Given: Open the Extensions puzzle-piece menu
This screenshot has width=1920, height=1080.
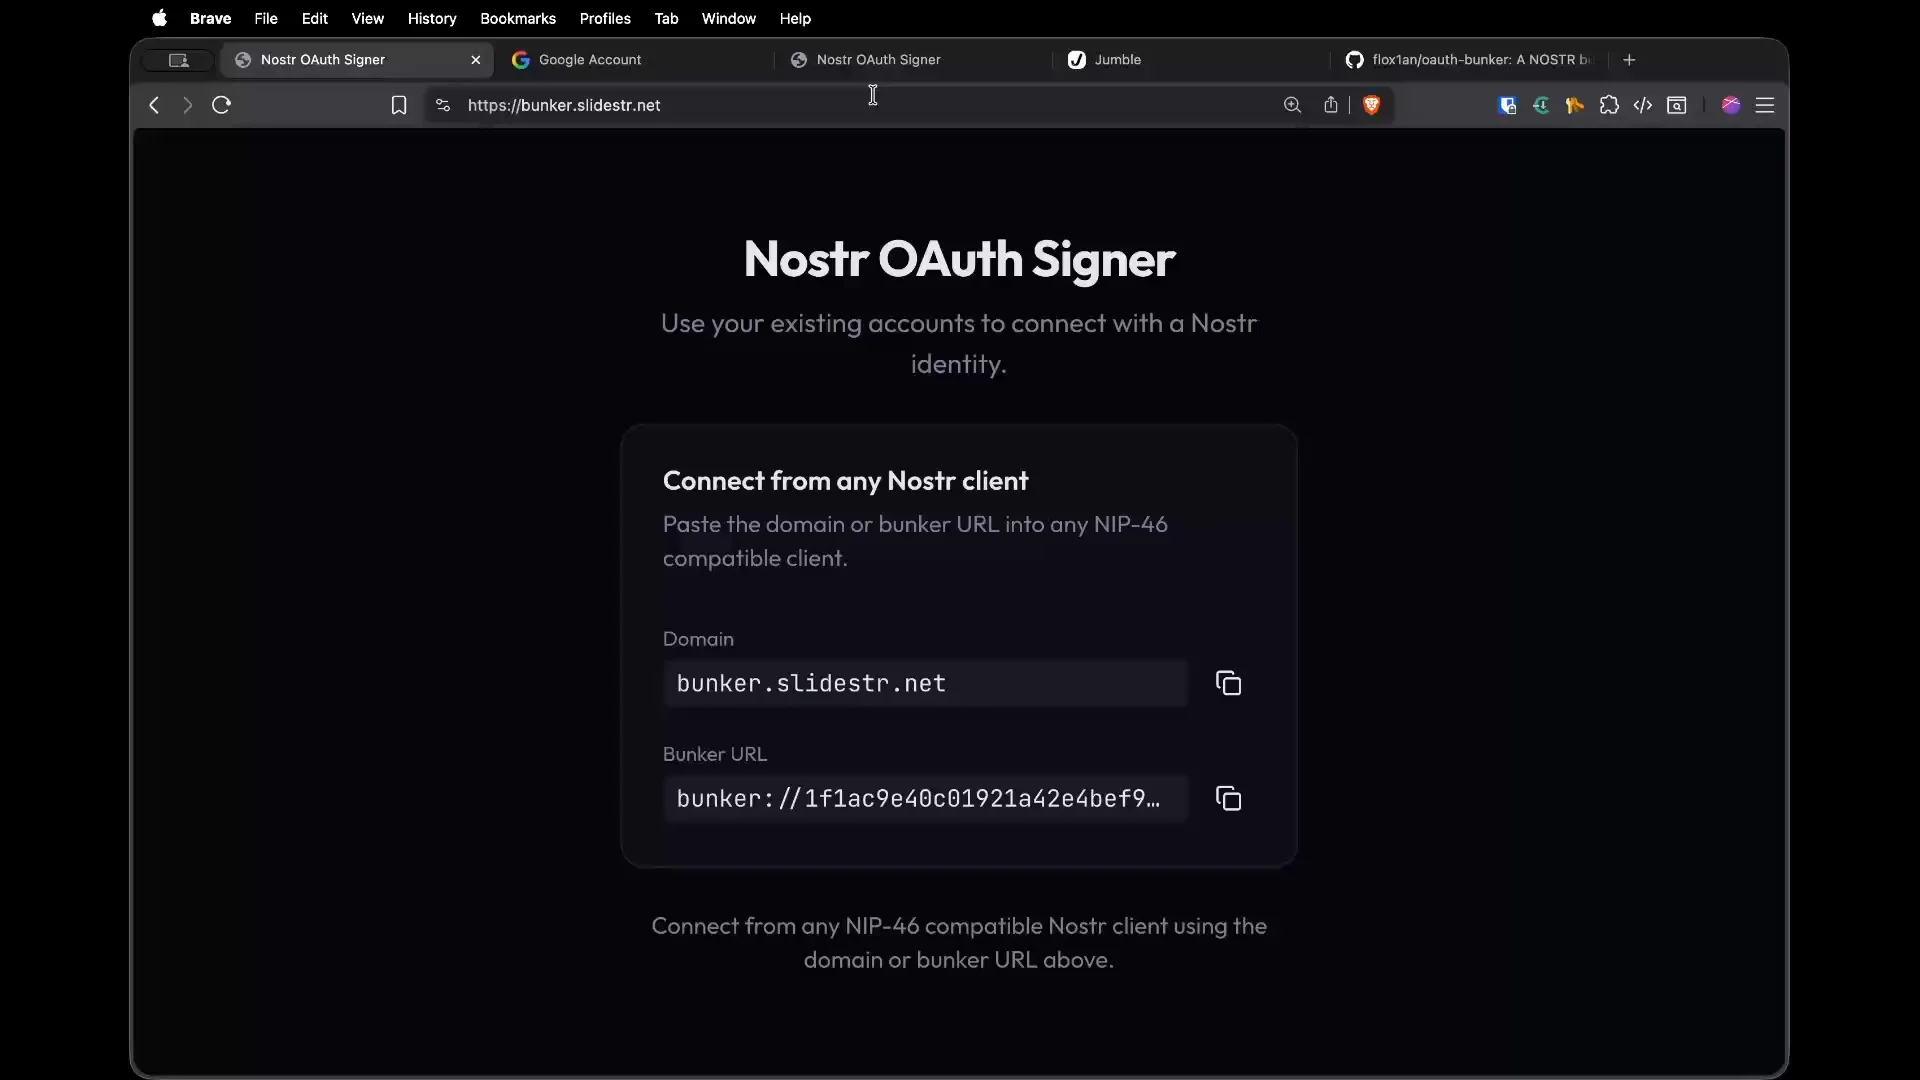Looking at the screenshot, I should 1609,105.
